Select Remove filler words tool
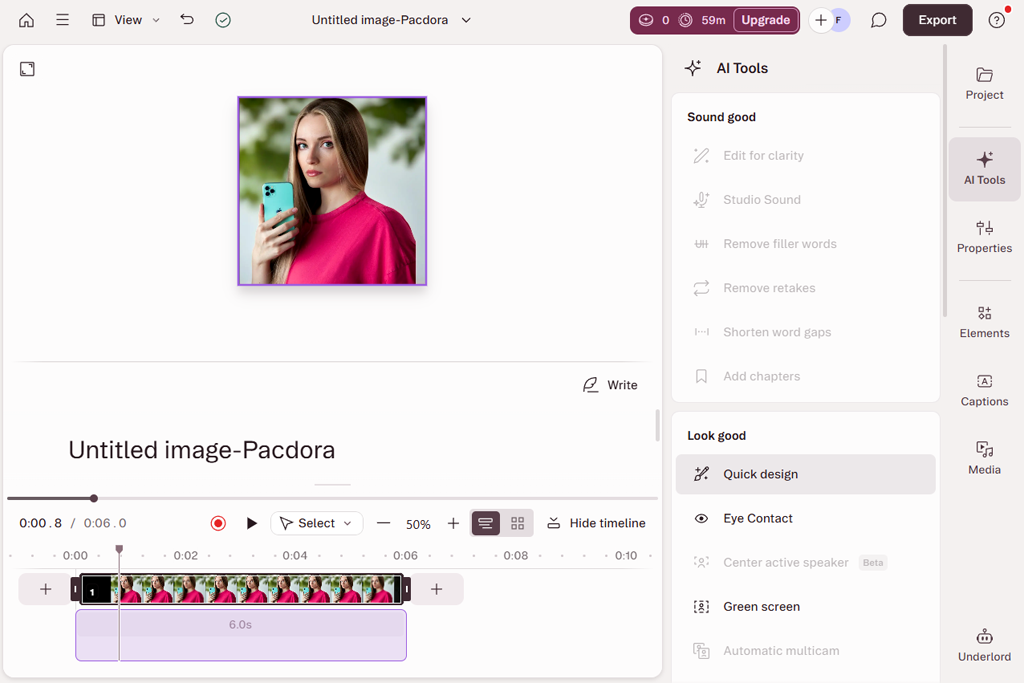This screenshot has width=1024, height=683. pyautogui.click(x=805, y=244)
